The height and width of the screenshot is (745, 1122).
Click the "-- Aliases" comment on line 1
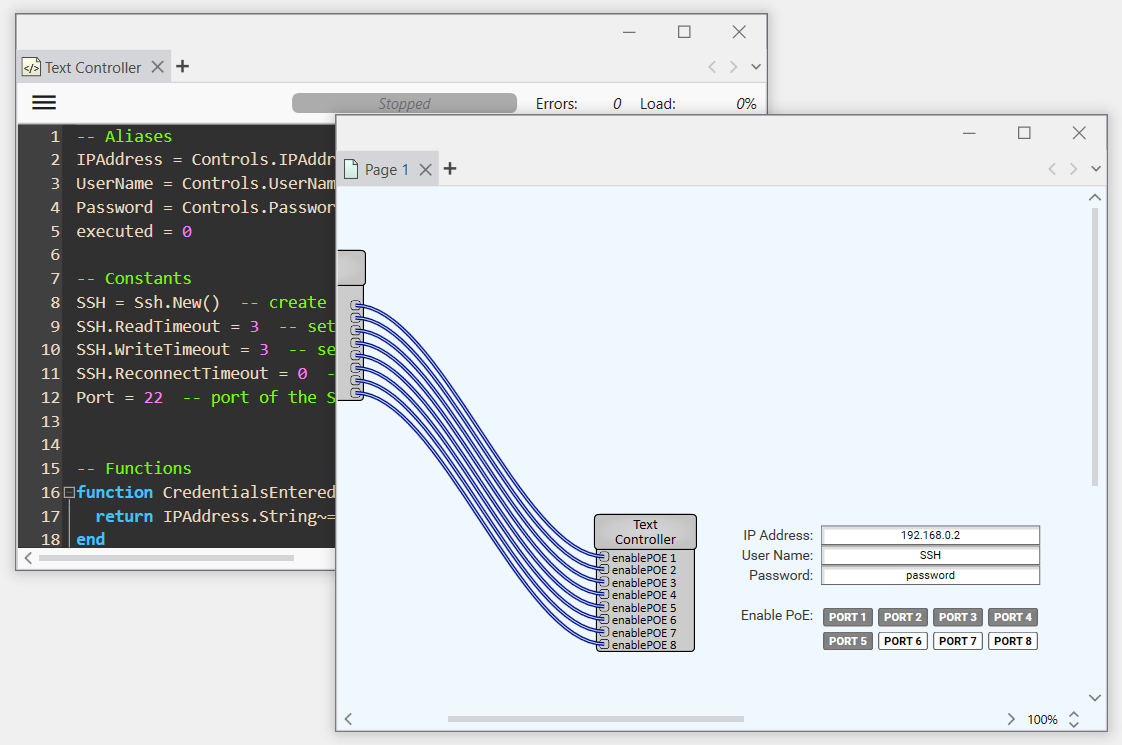point(125,136)
